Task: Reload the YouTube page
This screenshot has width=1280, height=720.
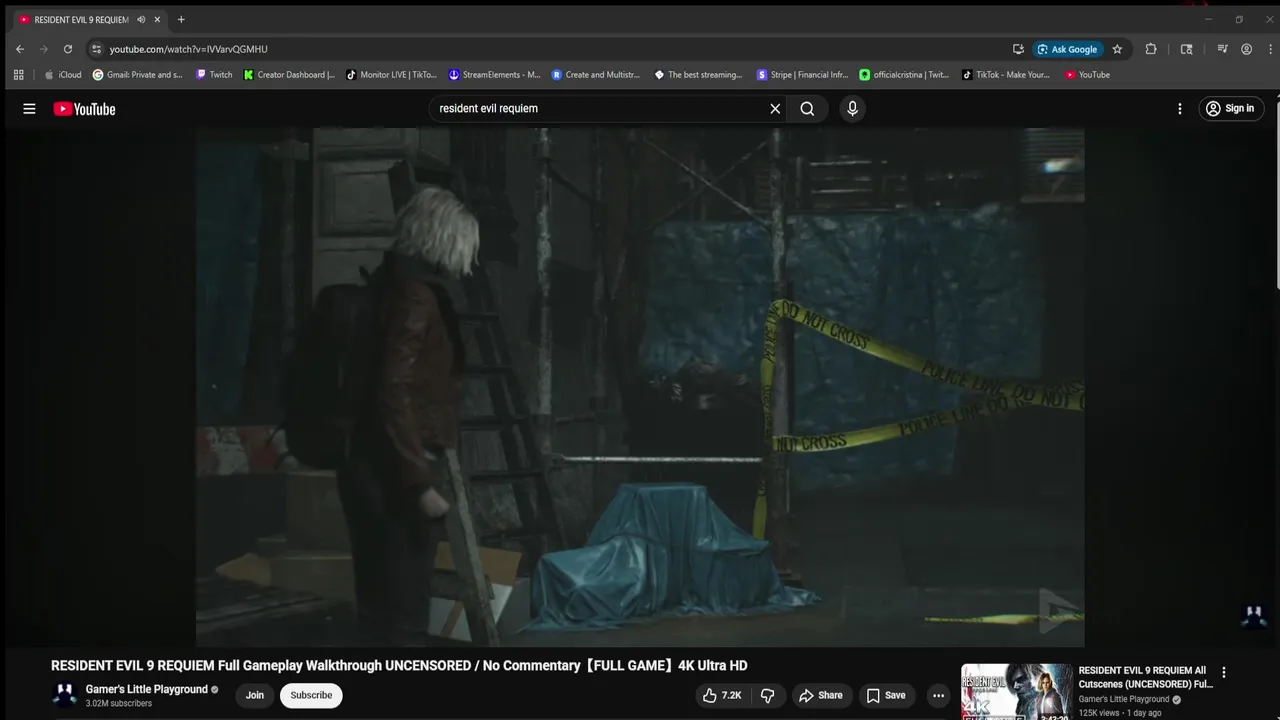Action: click(x=68, y=49)
